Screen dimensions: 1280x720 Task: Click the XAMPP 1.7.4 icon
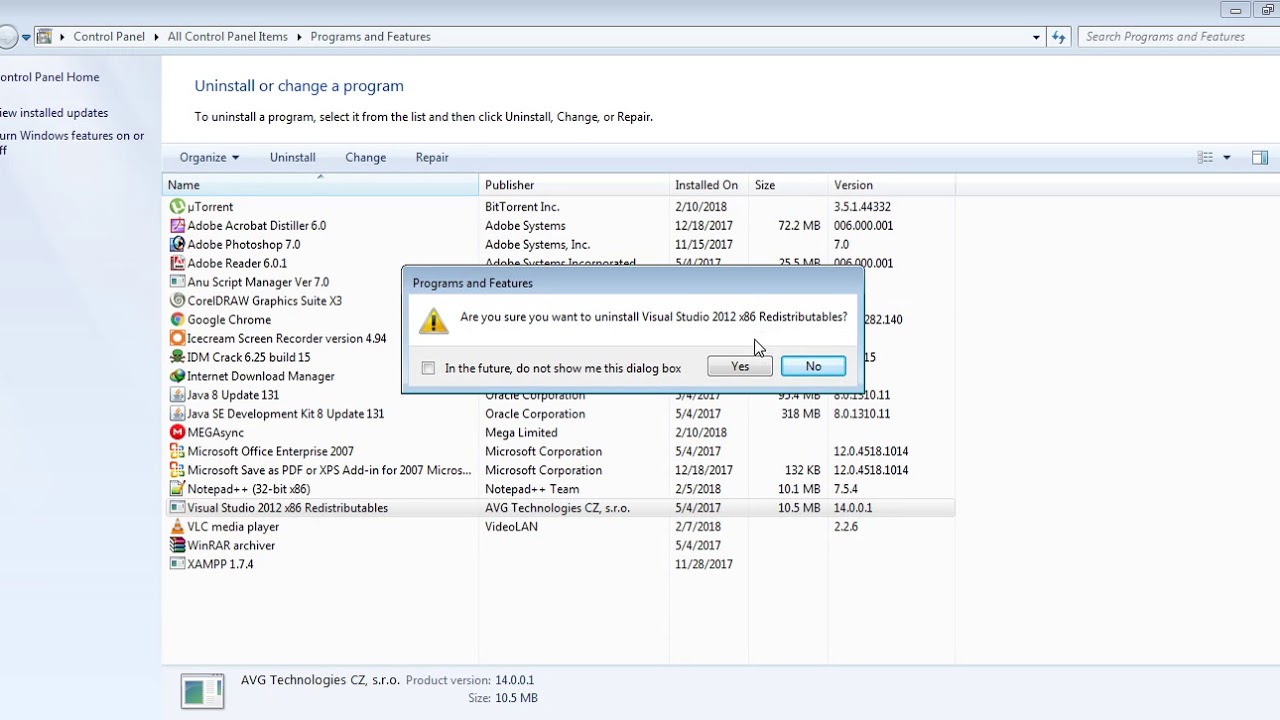177,564
